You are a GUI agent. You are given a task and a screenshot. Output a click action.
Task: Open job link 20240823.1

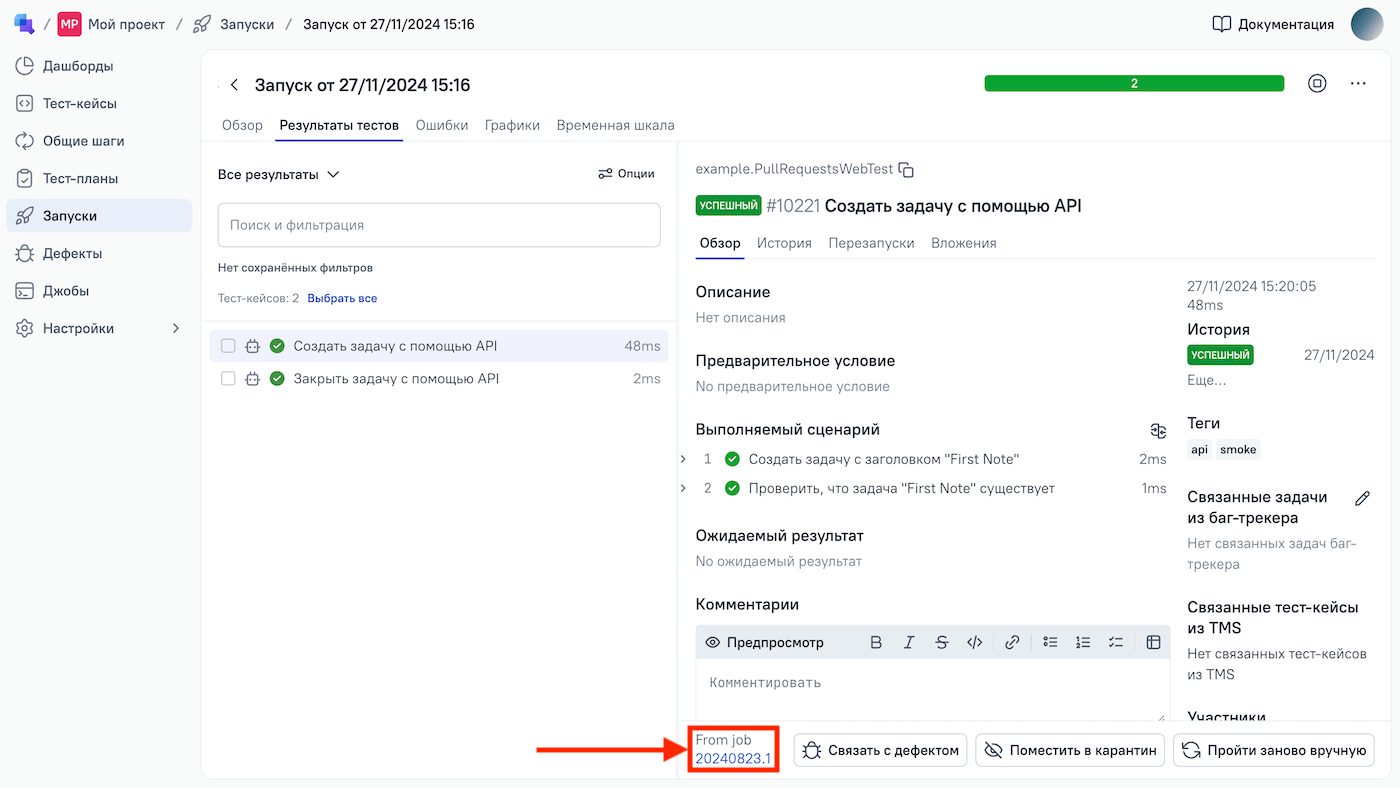pos(733,758)
